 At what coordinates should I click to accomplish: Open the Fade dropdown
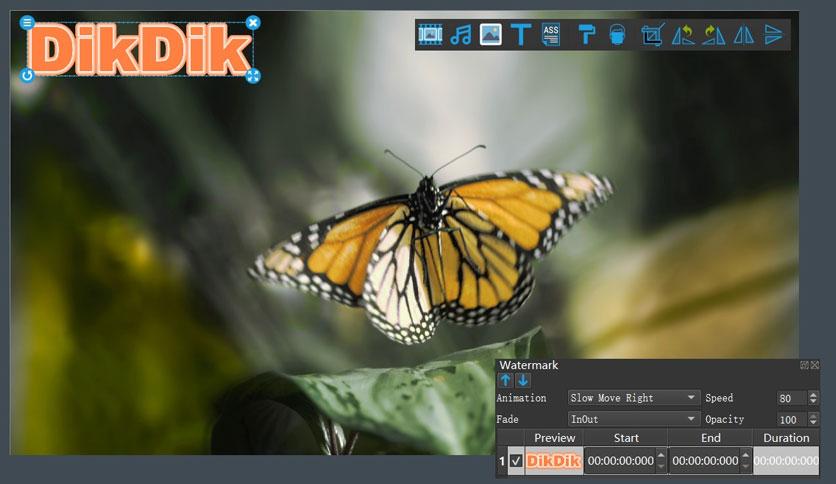click(633, 419)
